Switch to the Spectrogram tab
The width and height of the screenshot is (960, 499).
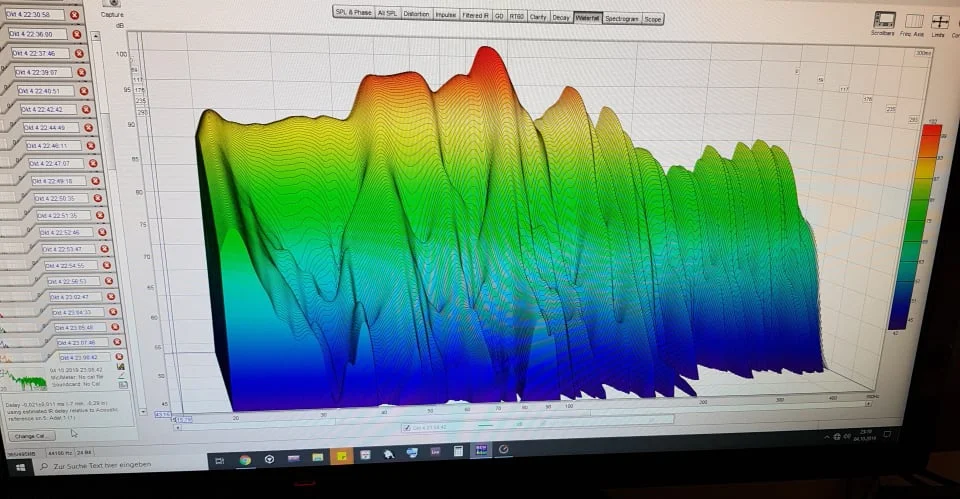click(x=622, y=19)
